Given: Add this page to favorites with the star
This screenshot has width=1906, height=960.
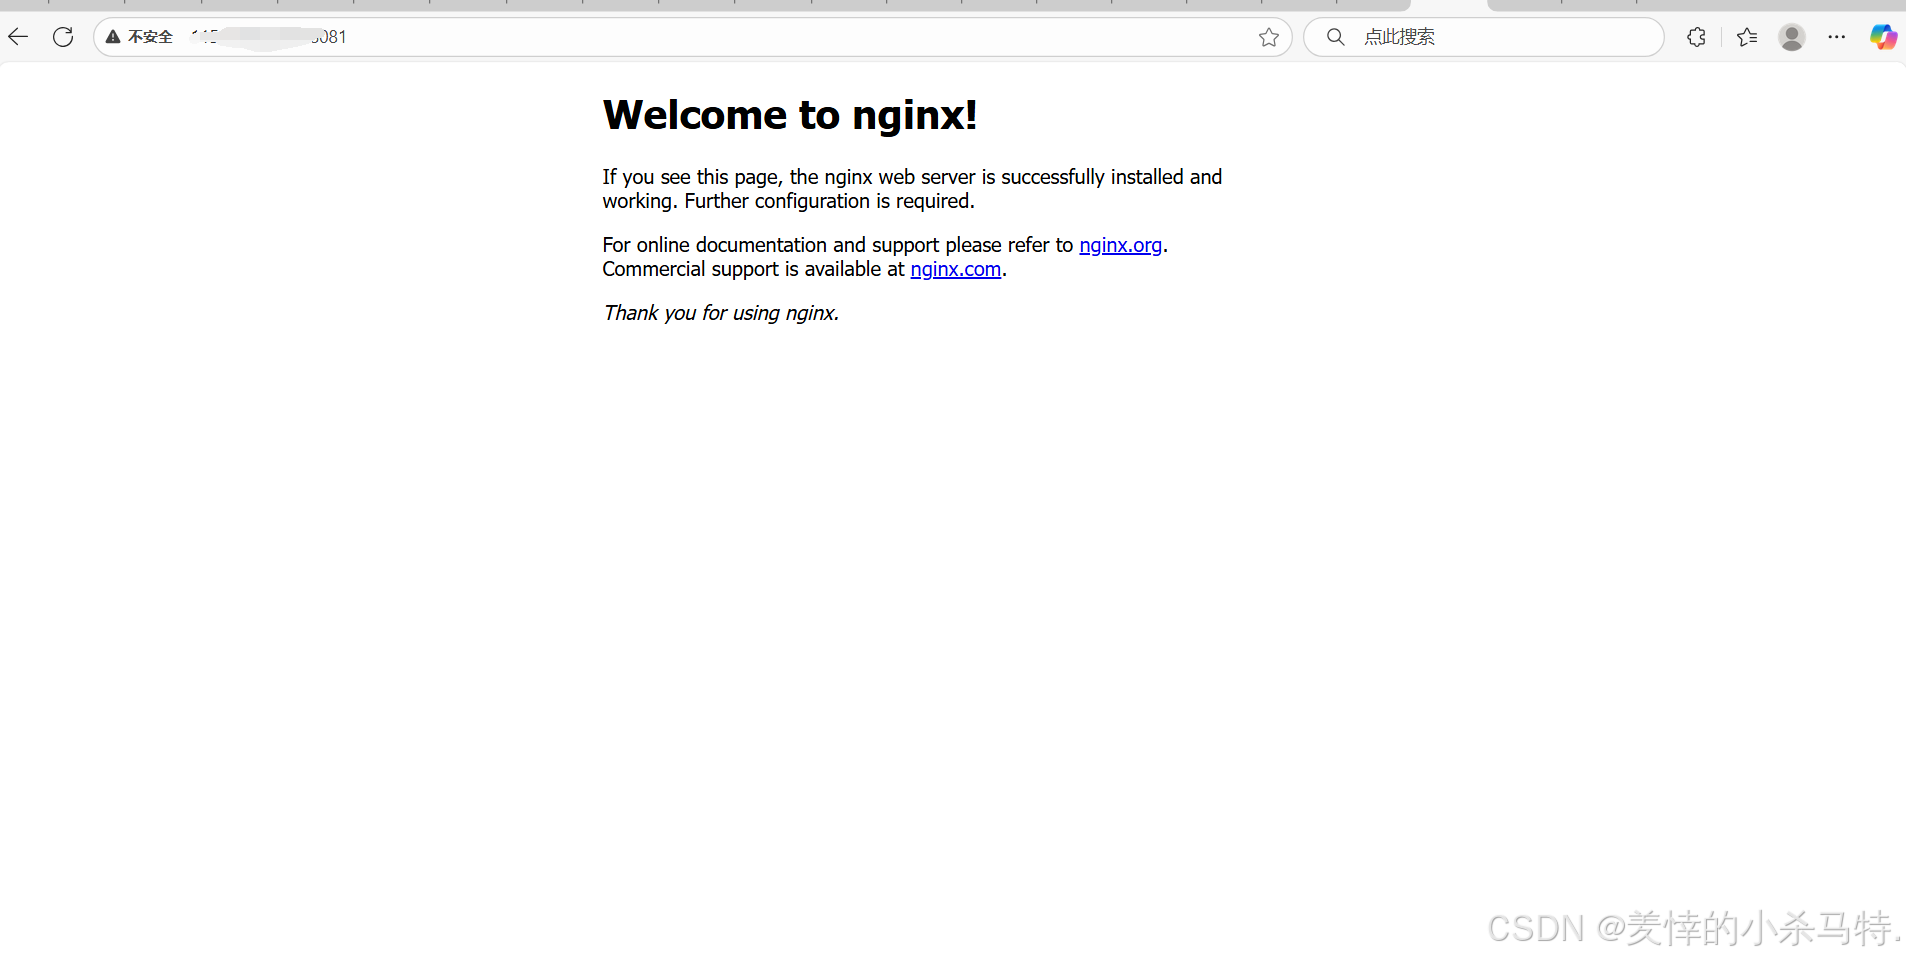Looking at the screenshot, I should 1269,37.
